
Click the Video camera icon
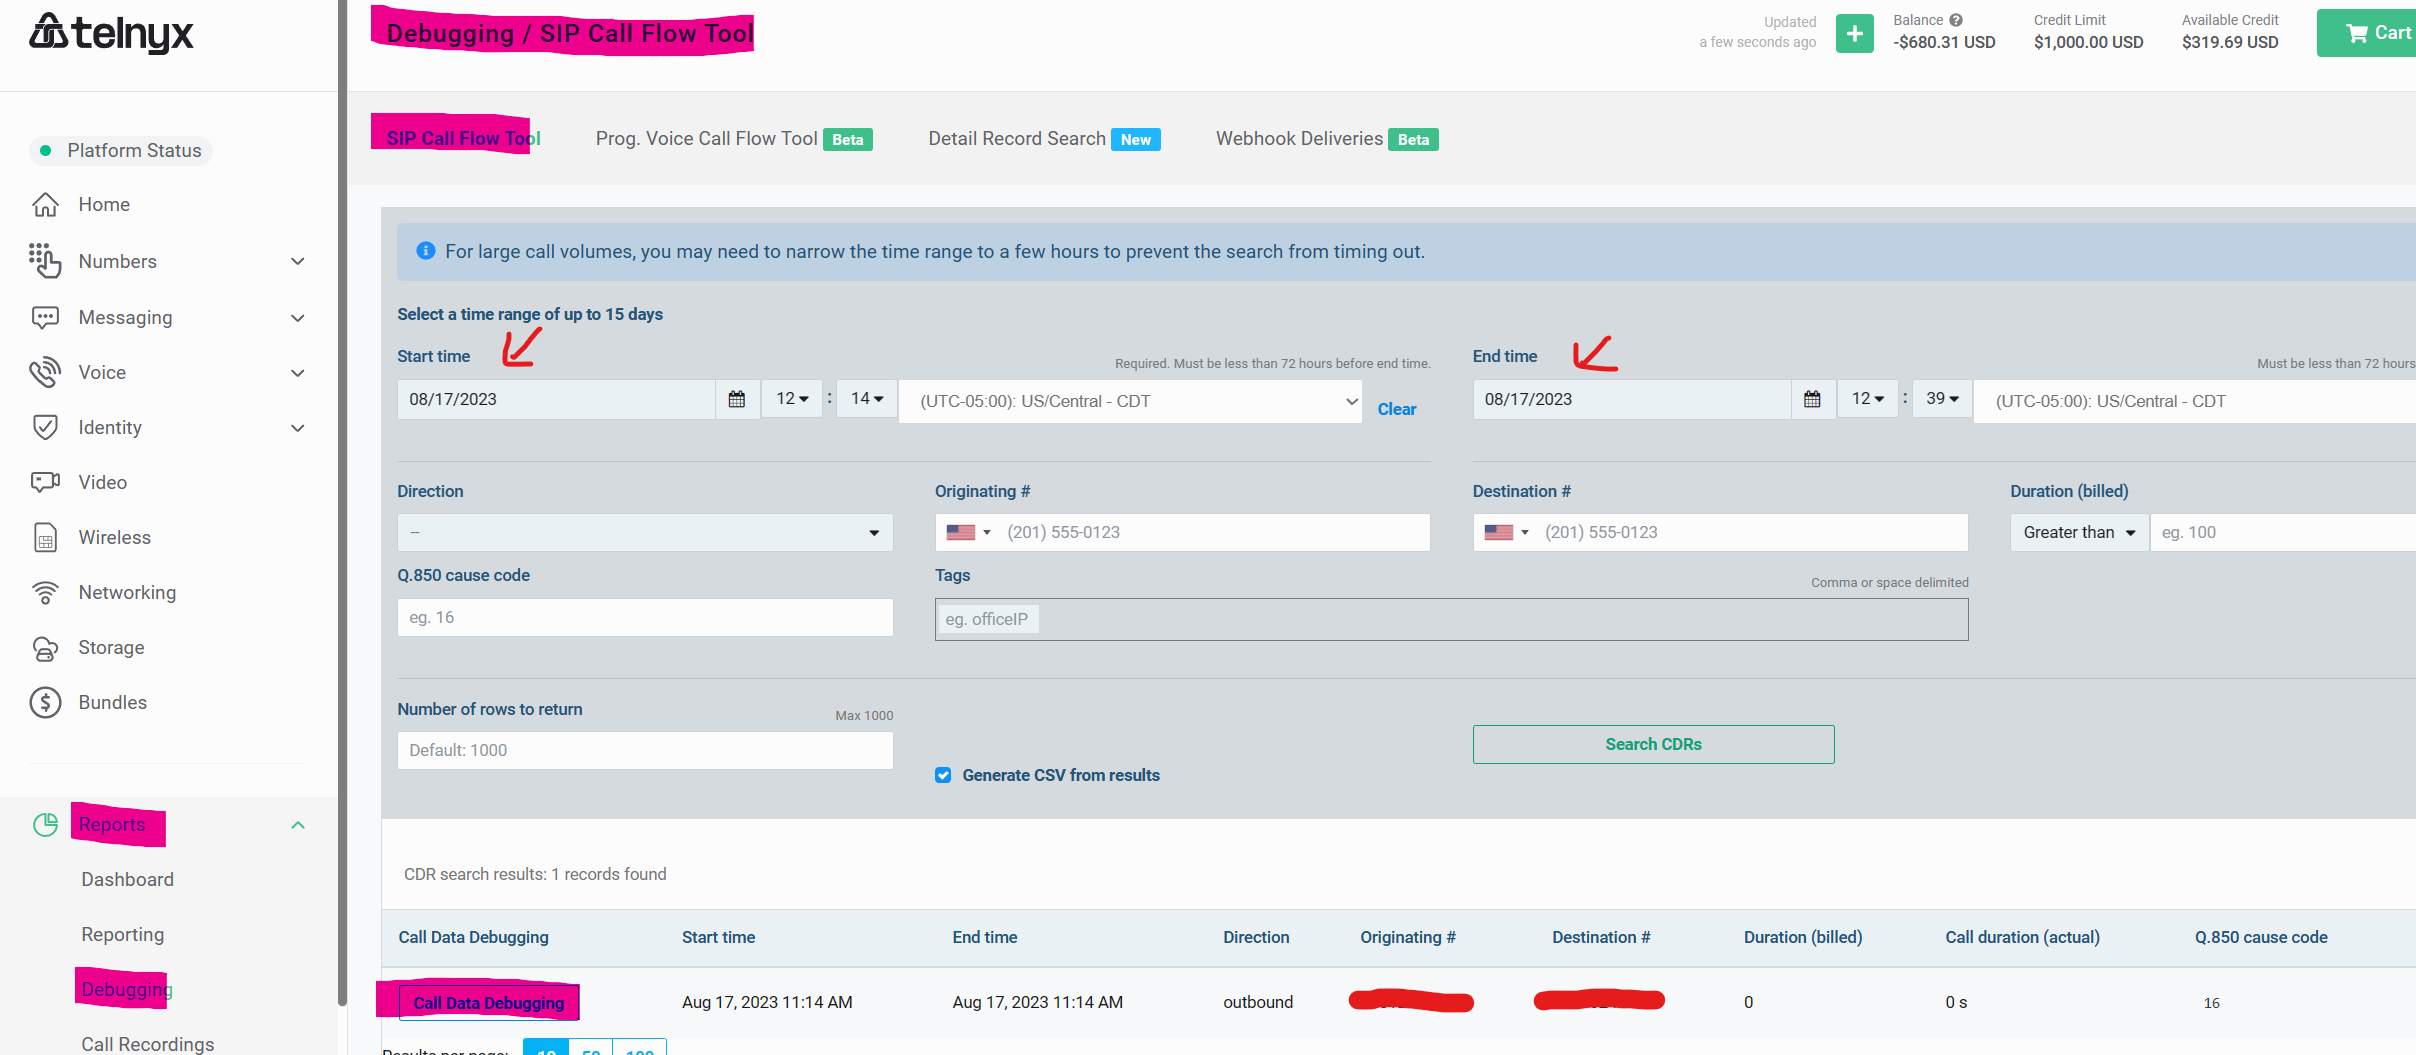point(45,483)
